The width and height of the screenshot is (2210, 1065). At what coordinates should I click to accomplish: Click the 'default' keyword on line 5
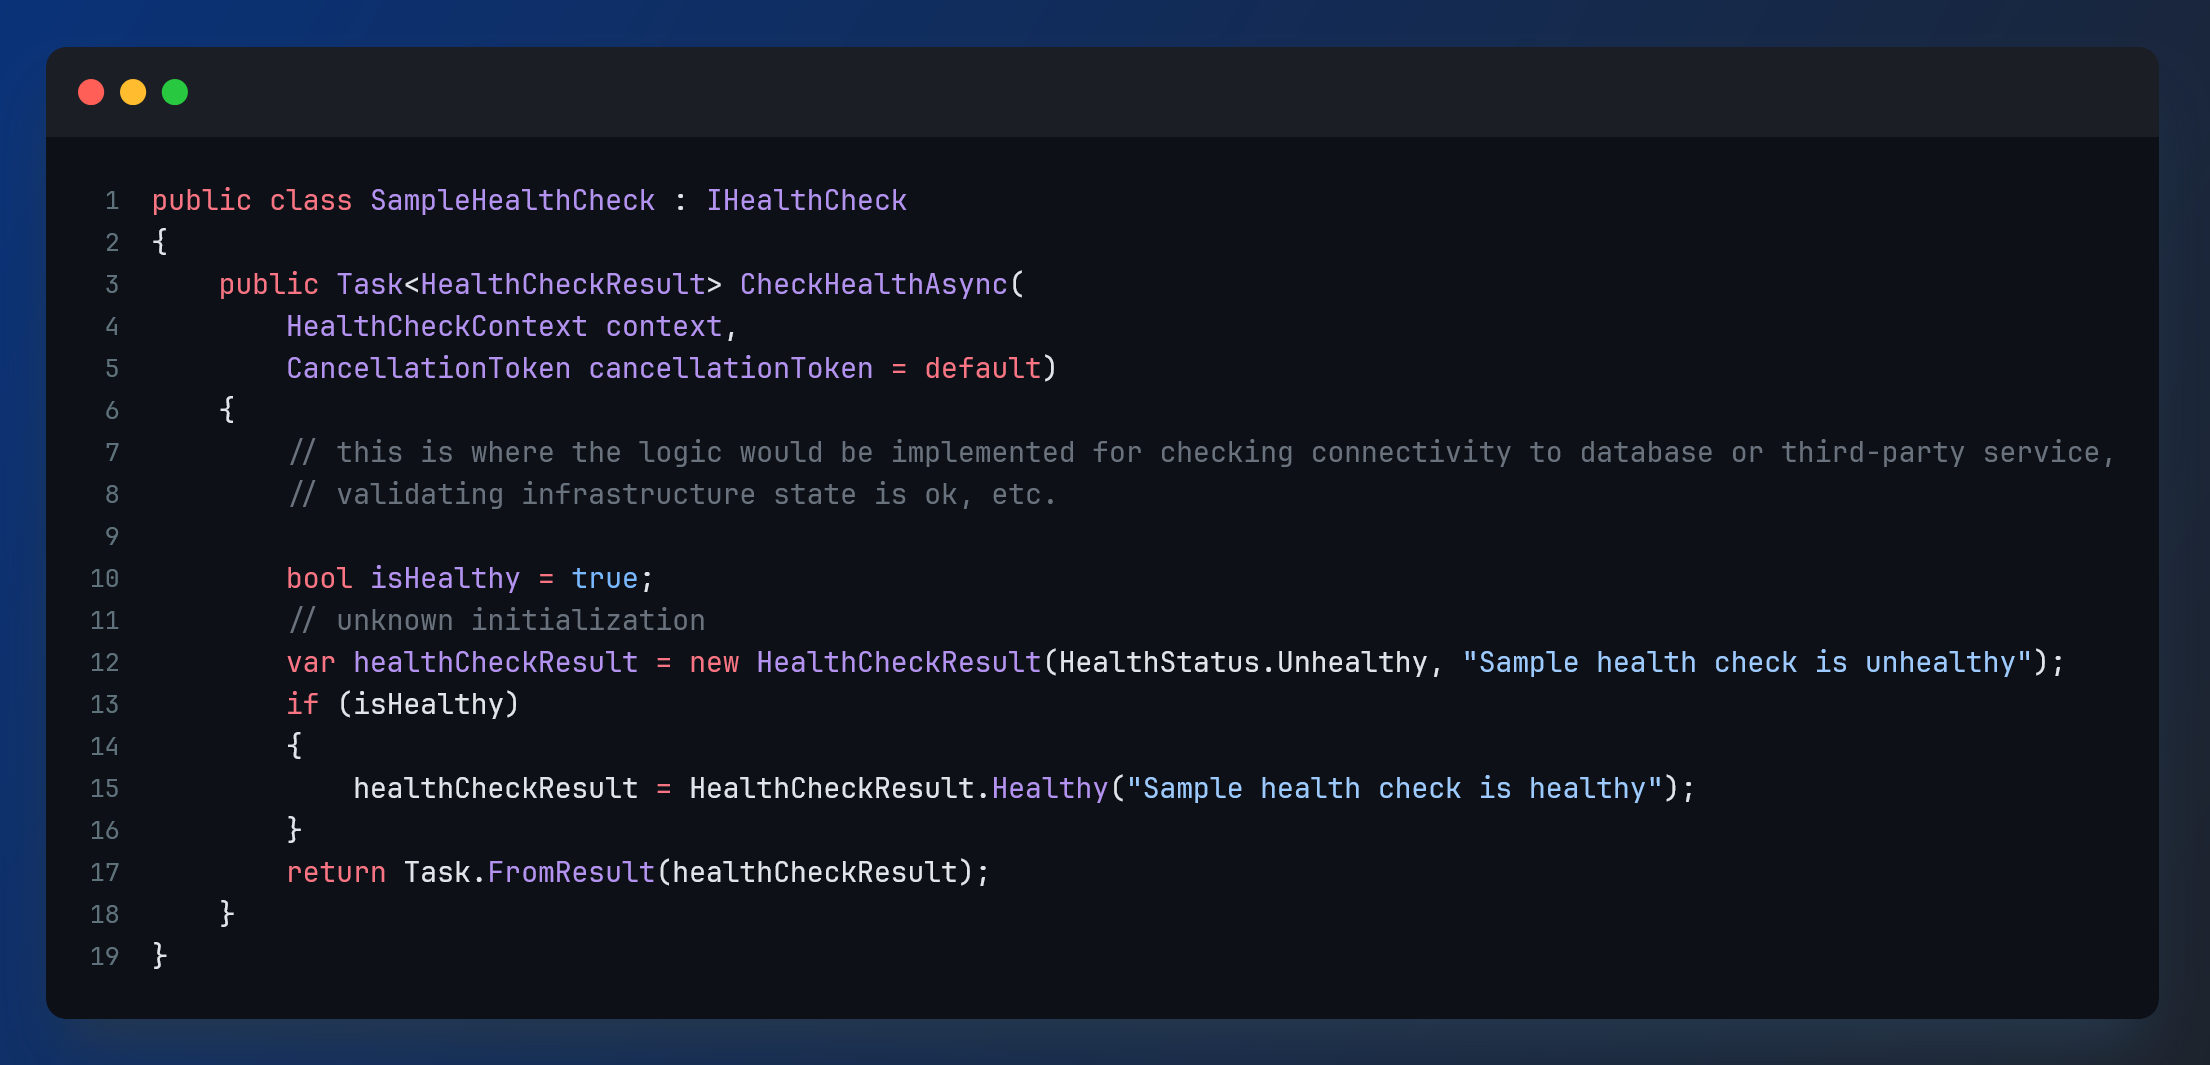(983, 369)
